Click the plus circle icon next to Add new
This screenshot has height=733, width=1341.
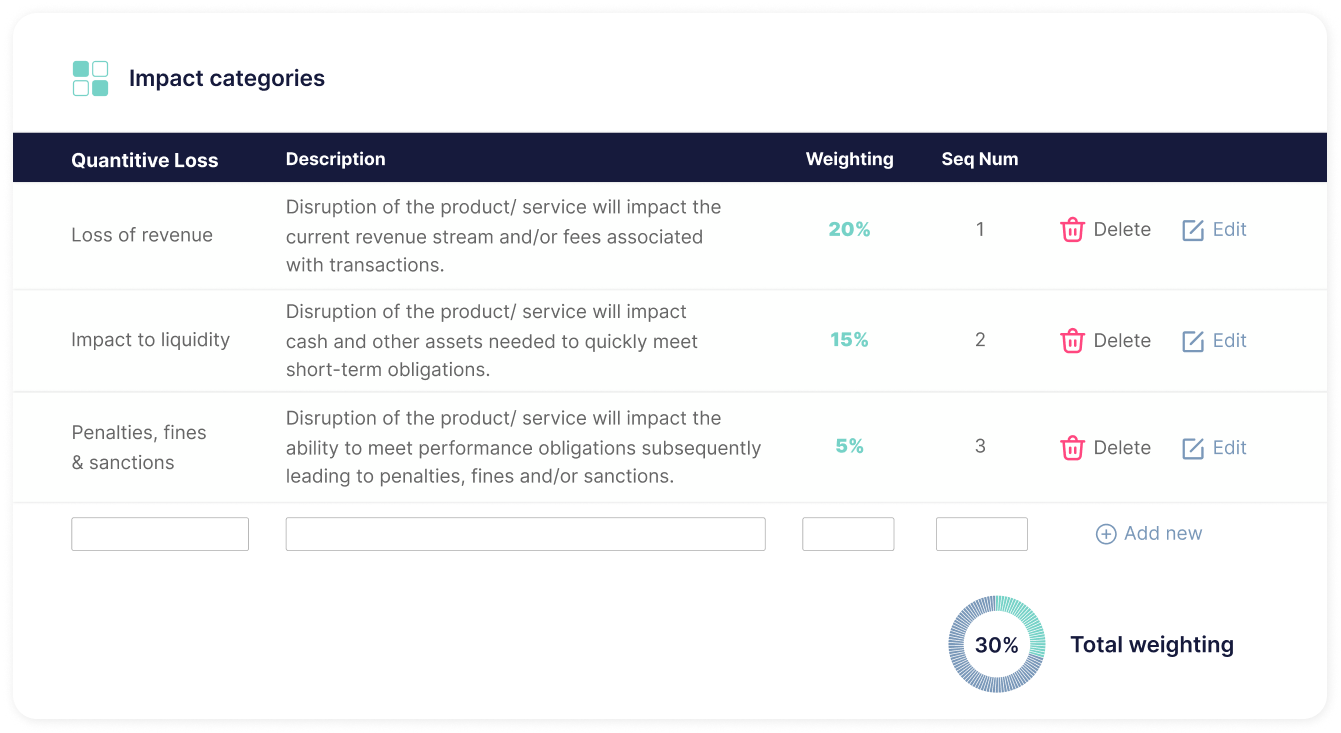point(1105,533)
